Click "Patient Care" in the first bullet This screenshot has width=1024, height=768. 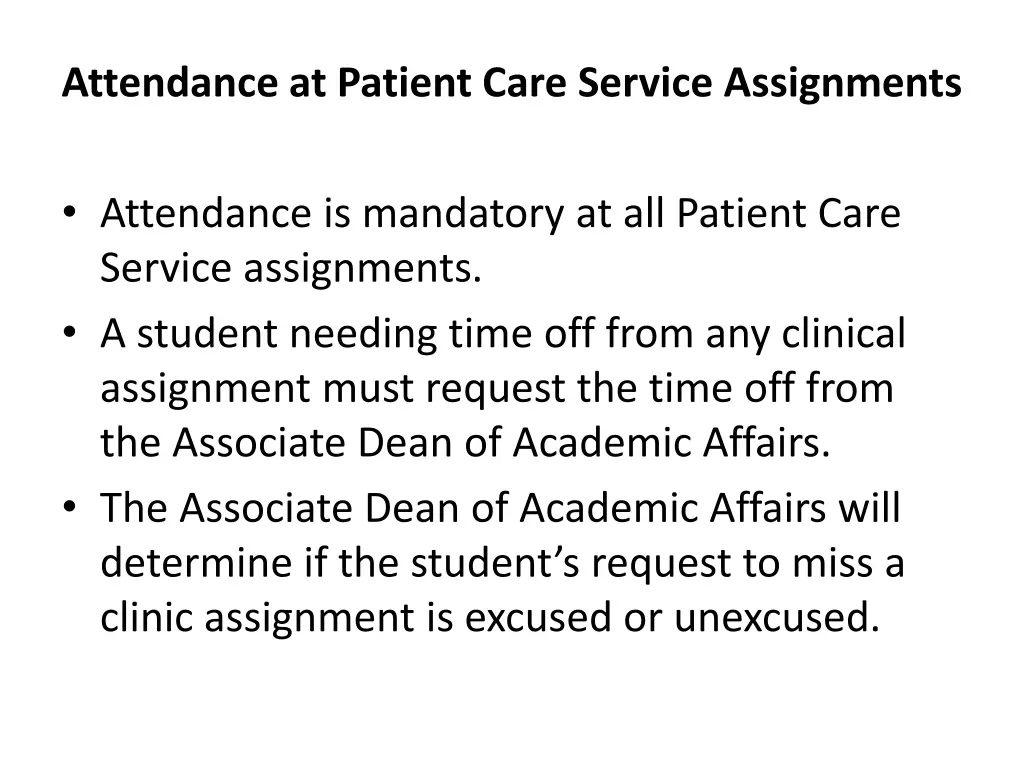(x=789, y=214)
